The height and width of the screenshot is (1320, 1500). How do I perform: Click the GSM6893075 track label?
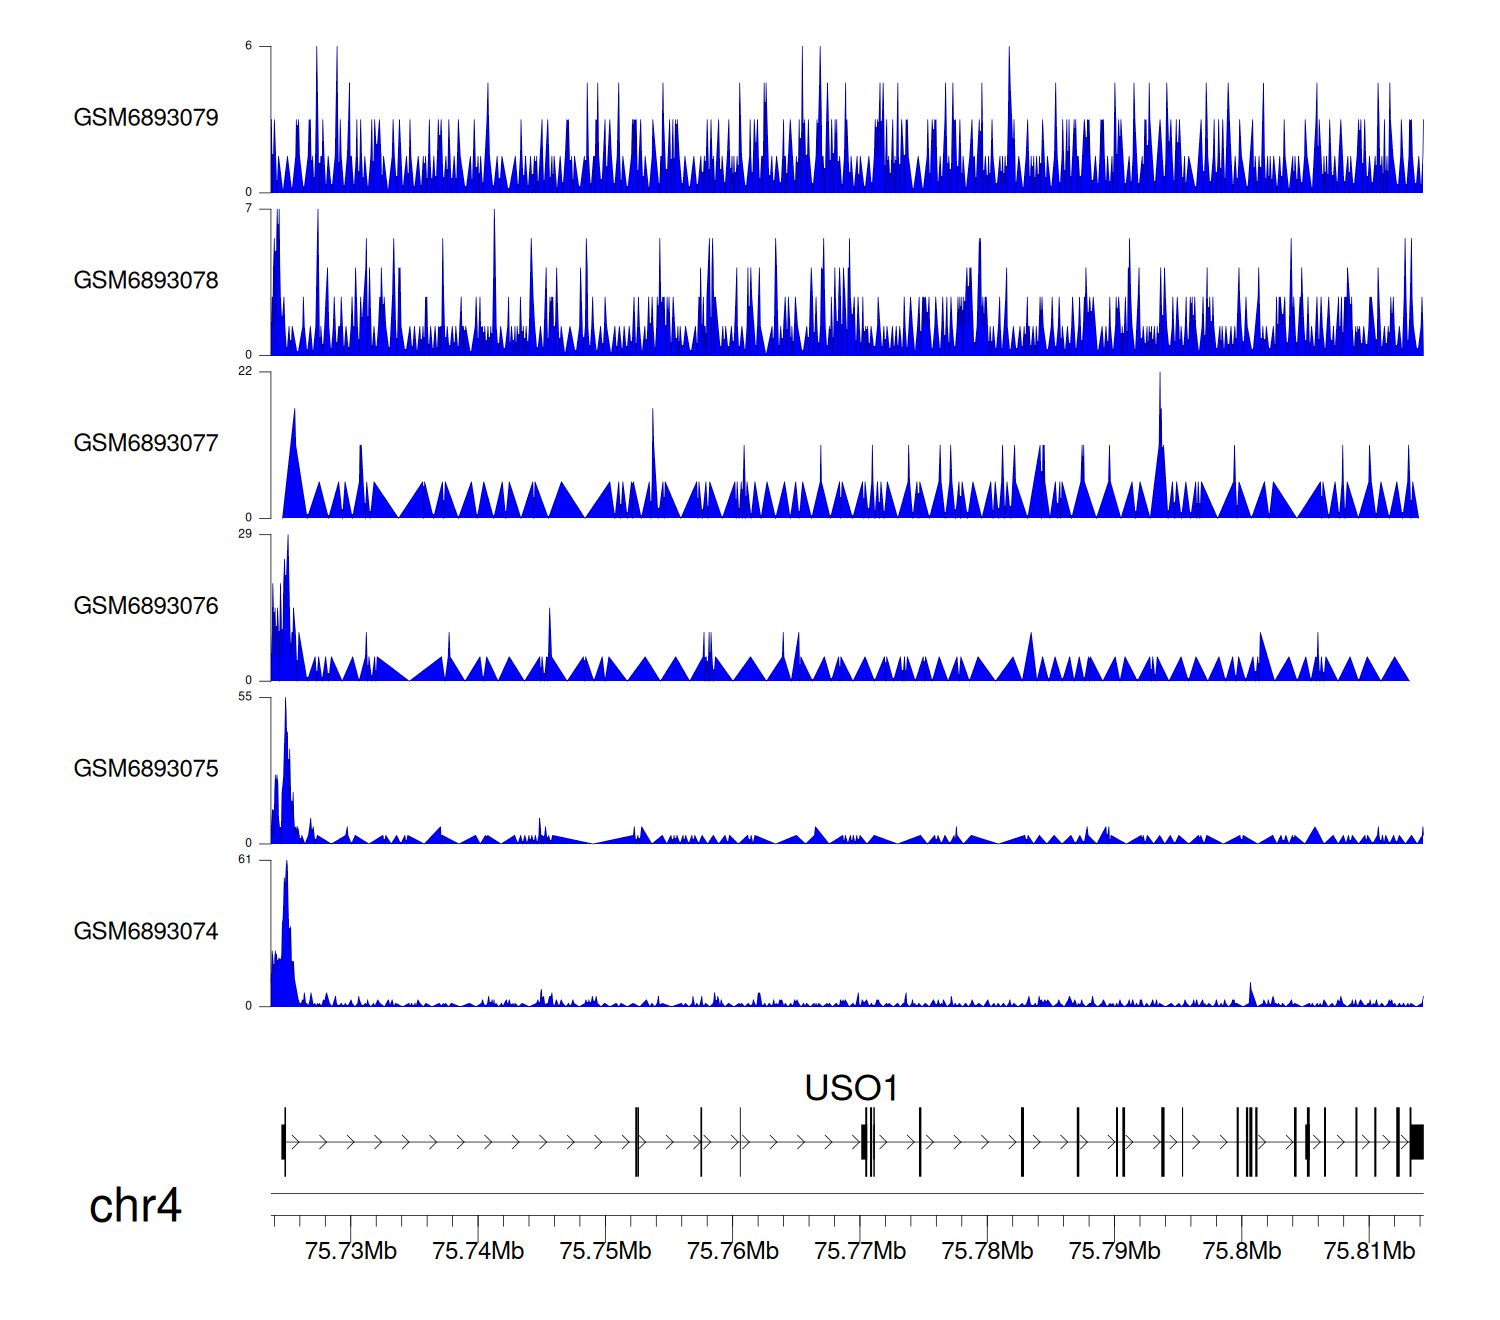coord(146,769)
